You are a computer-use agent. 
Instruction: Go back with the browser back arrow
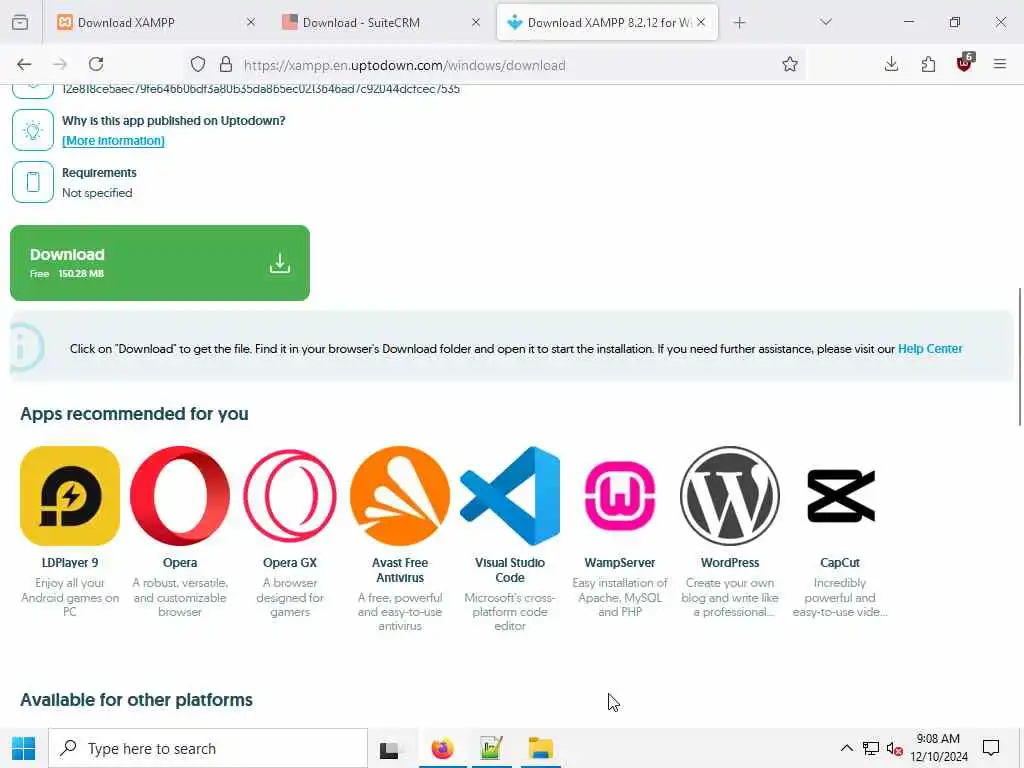[x=24, y=64]
